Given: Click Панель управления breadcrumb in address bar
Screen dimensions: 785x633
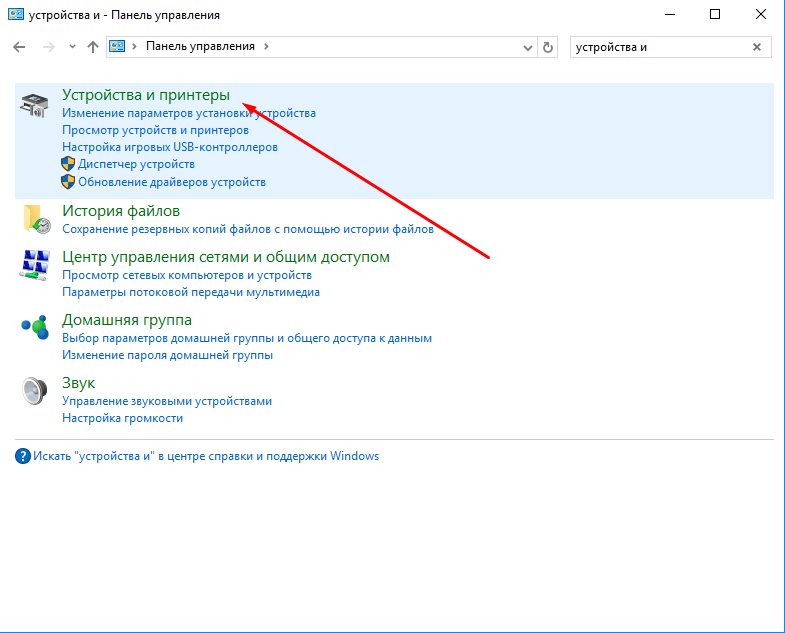Looking at the screenshot, I should point(200,46).
